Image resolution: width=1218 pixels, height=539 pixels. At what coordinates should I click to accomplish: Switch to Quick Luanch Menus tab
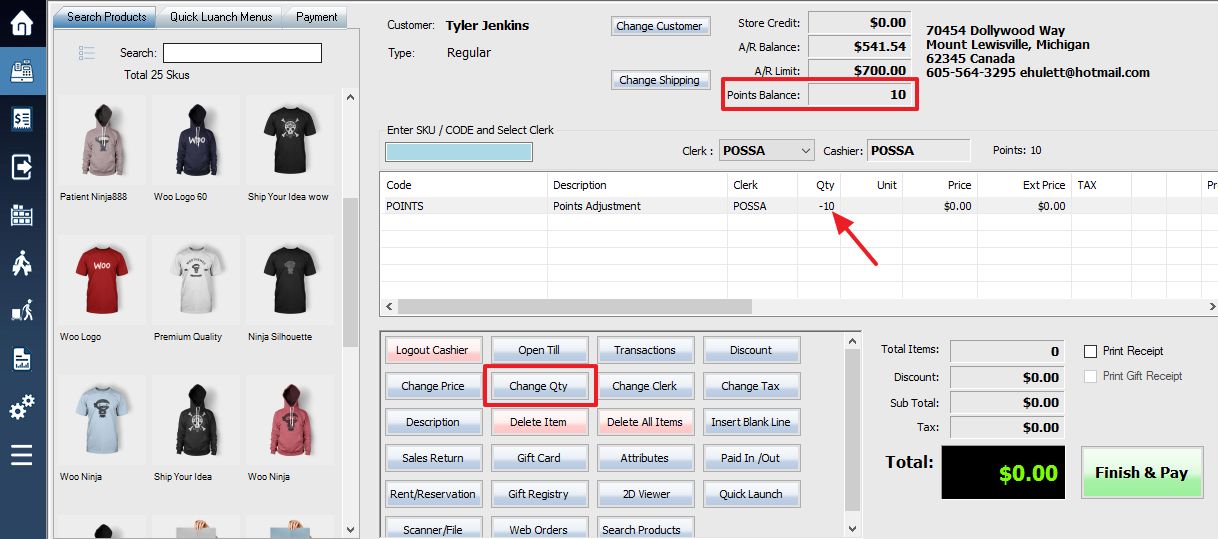pos(221,17)
